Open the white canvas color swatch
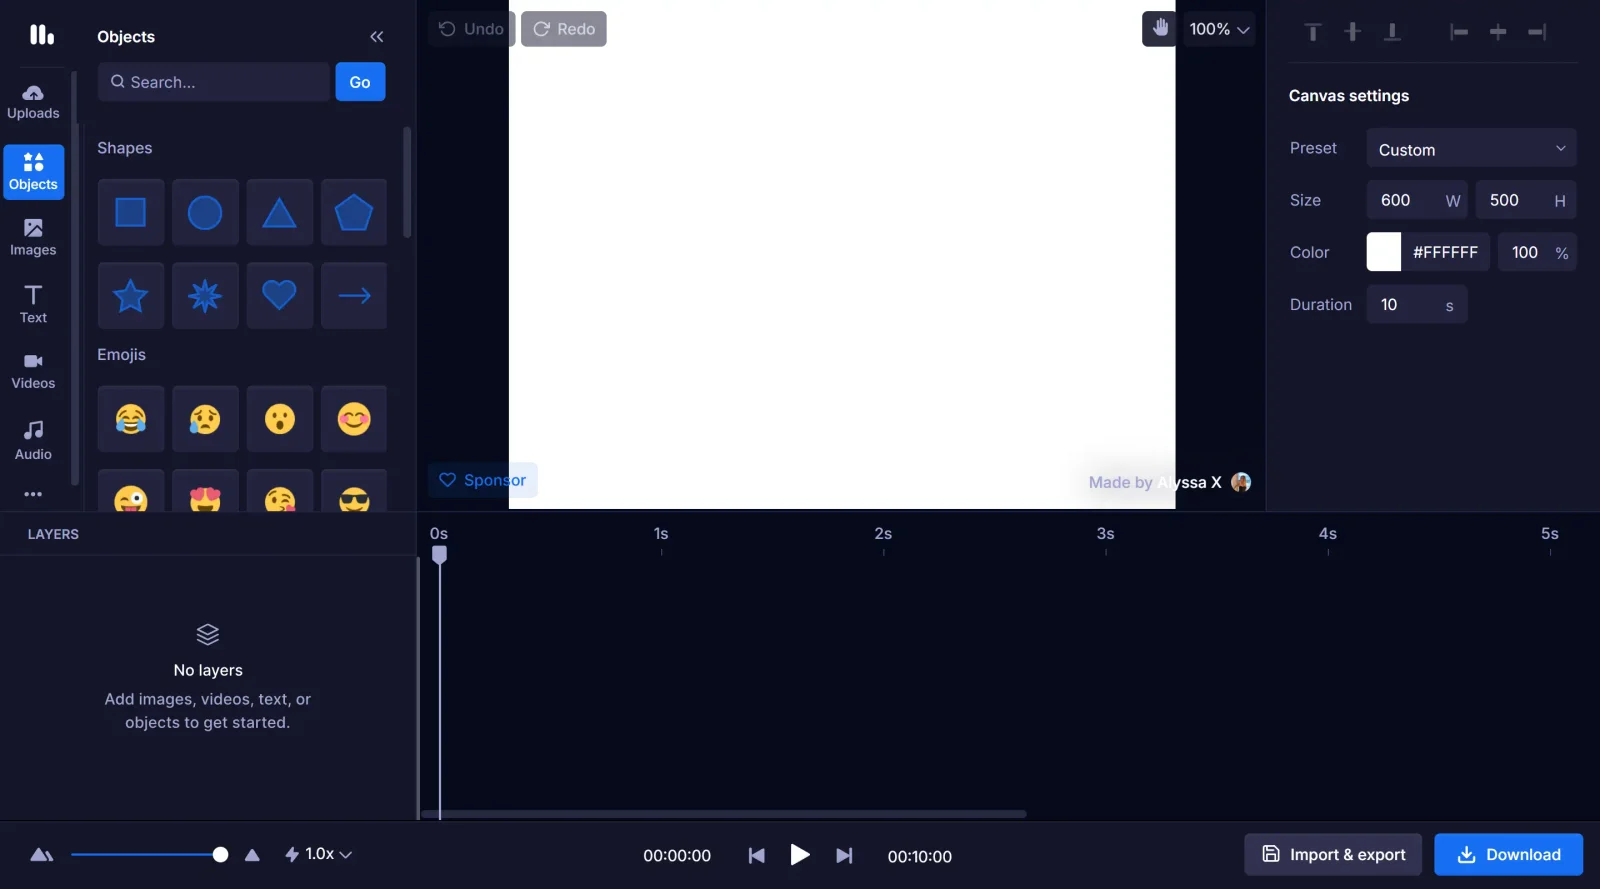Screen dimensions: 1600x889 click(x=1384, y=252)
